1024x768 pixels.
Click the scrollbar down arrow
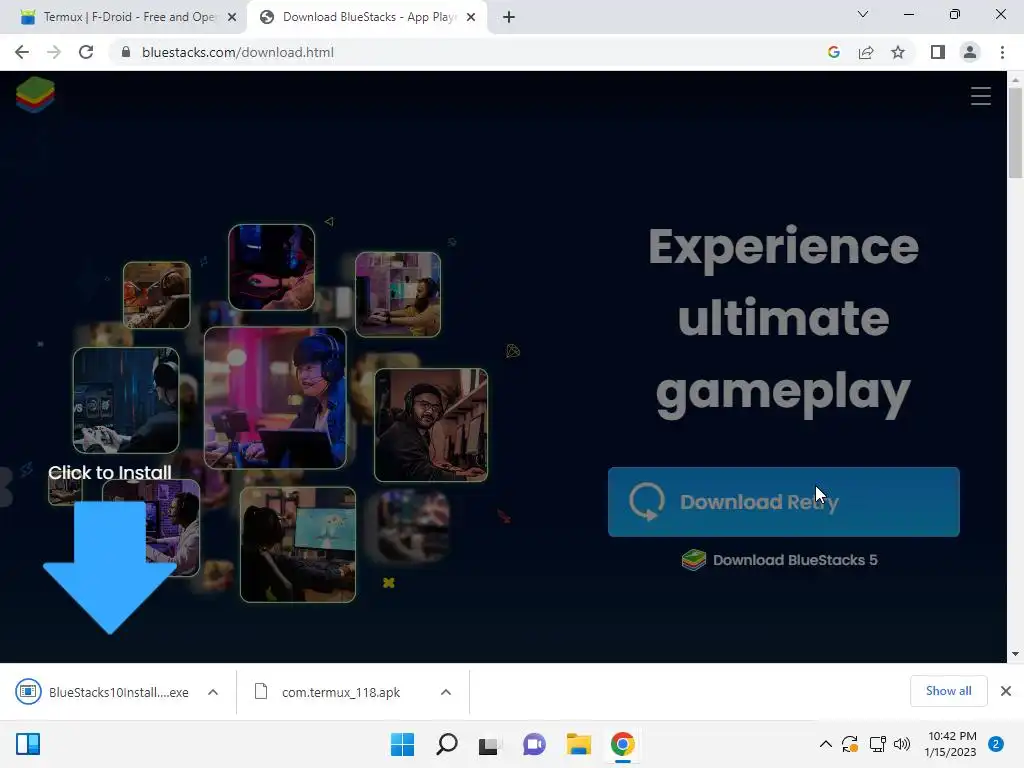click(1015, 654)
